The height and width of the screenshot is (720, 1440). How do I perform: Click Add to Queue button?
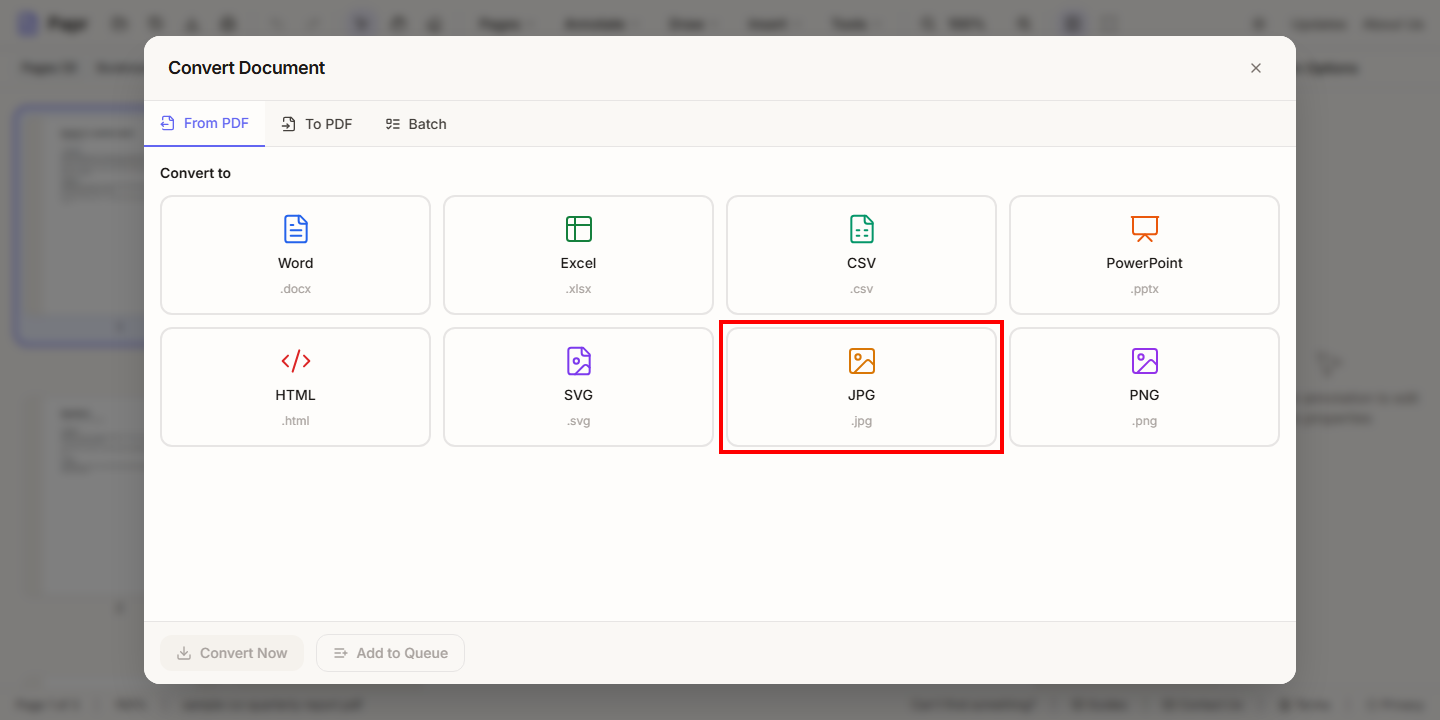[390, 653]
